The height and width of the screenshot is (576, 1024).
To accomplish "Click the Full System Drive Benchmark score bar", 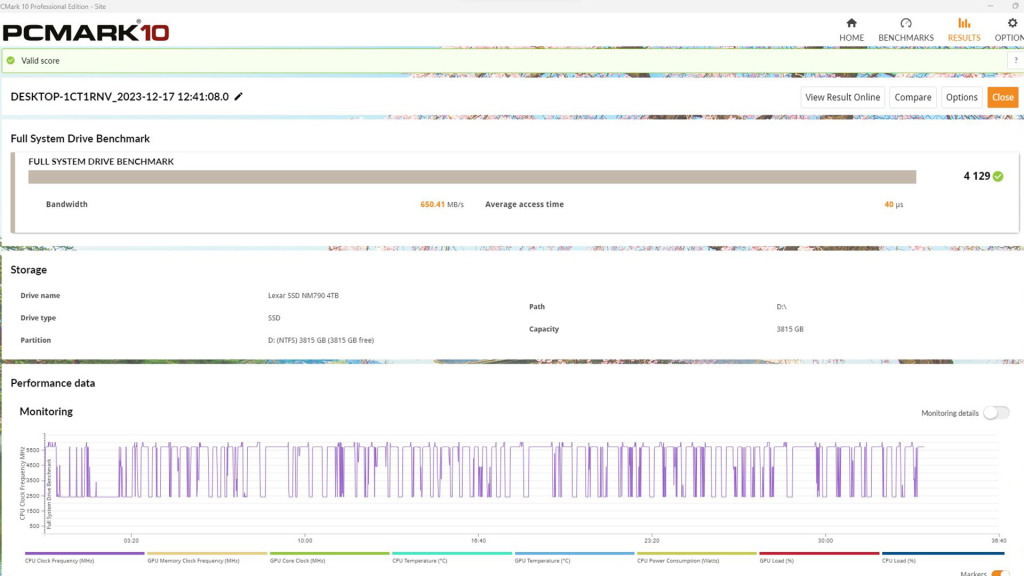I will click(x=472, y=177).
